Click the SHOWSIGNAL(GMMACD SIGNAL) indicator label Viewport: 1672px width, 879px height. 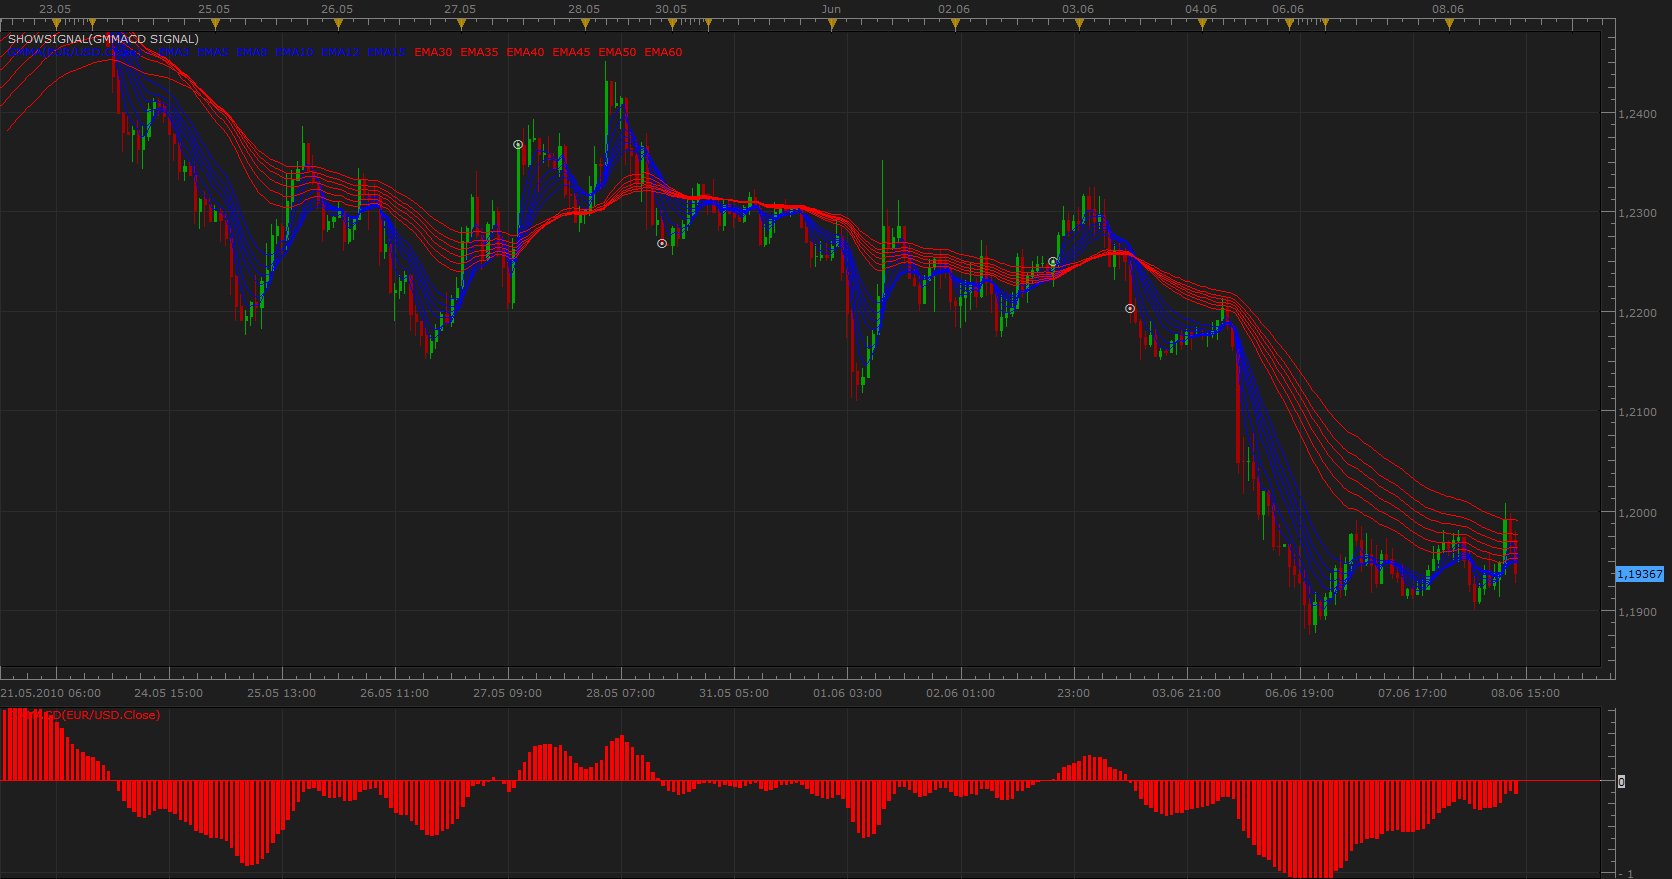coord(103,39)
